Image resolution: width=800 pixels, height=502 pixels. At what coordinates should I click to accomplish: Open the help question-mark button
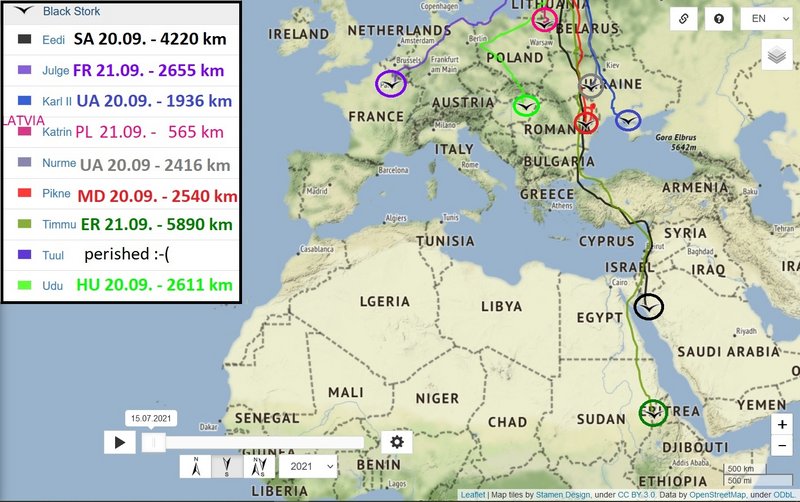(719, 19)
